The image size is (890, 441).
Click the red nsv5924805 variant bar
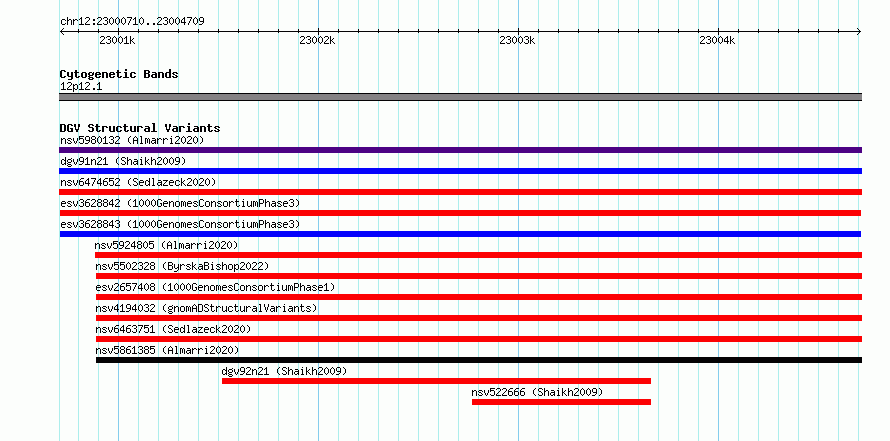478,255
